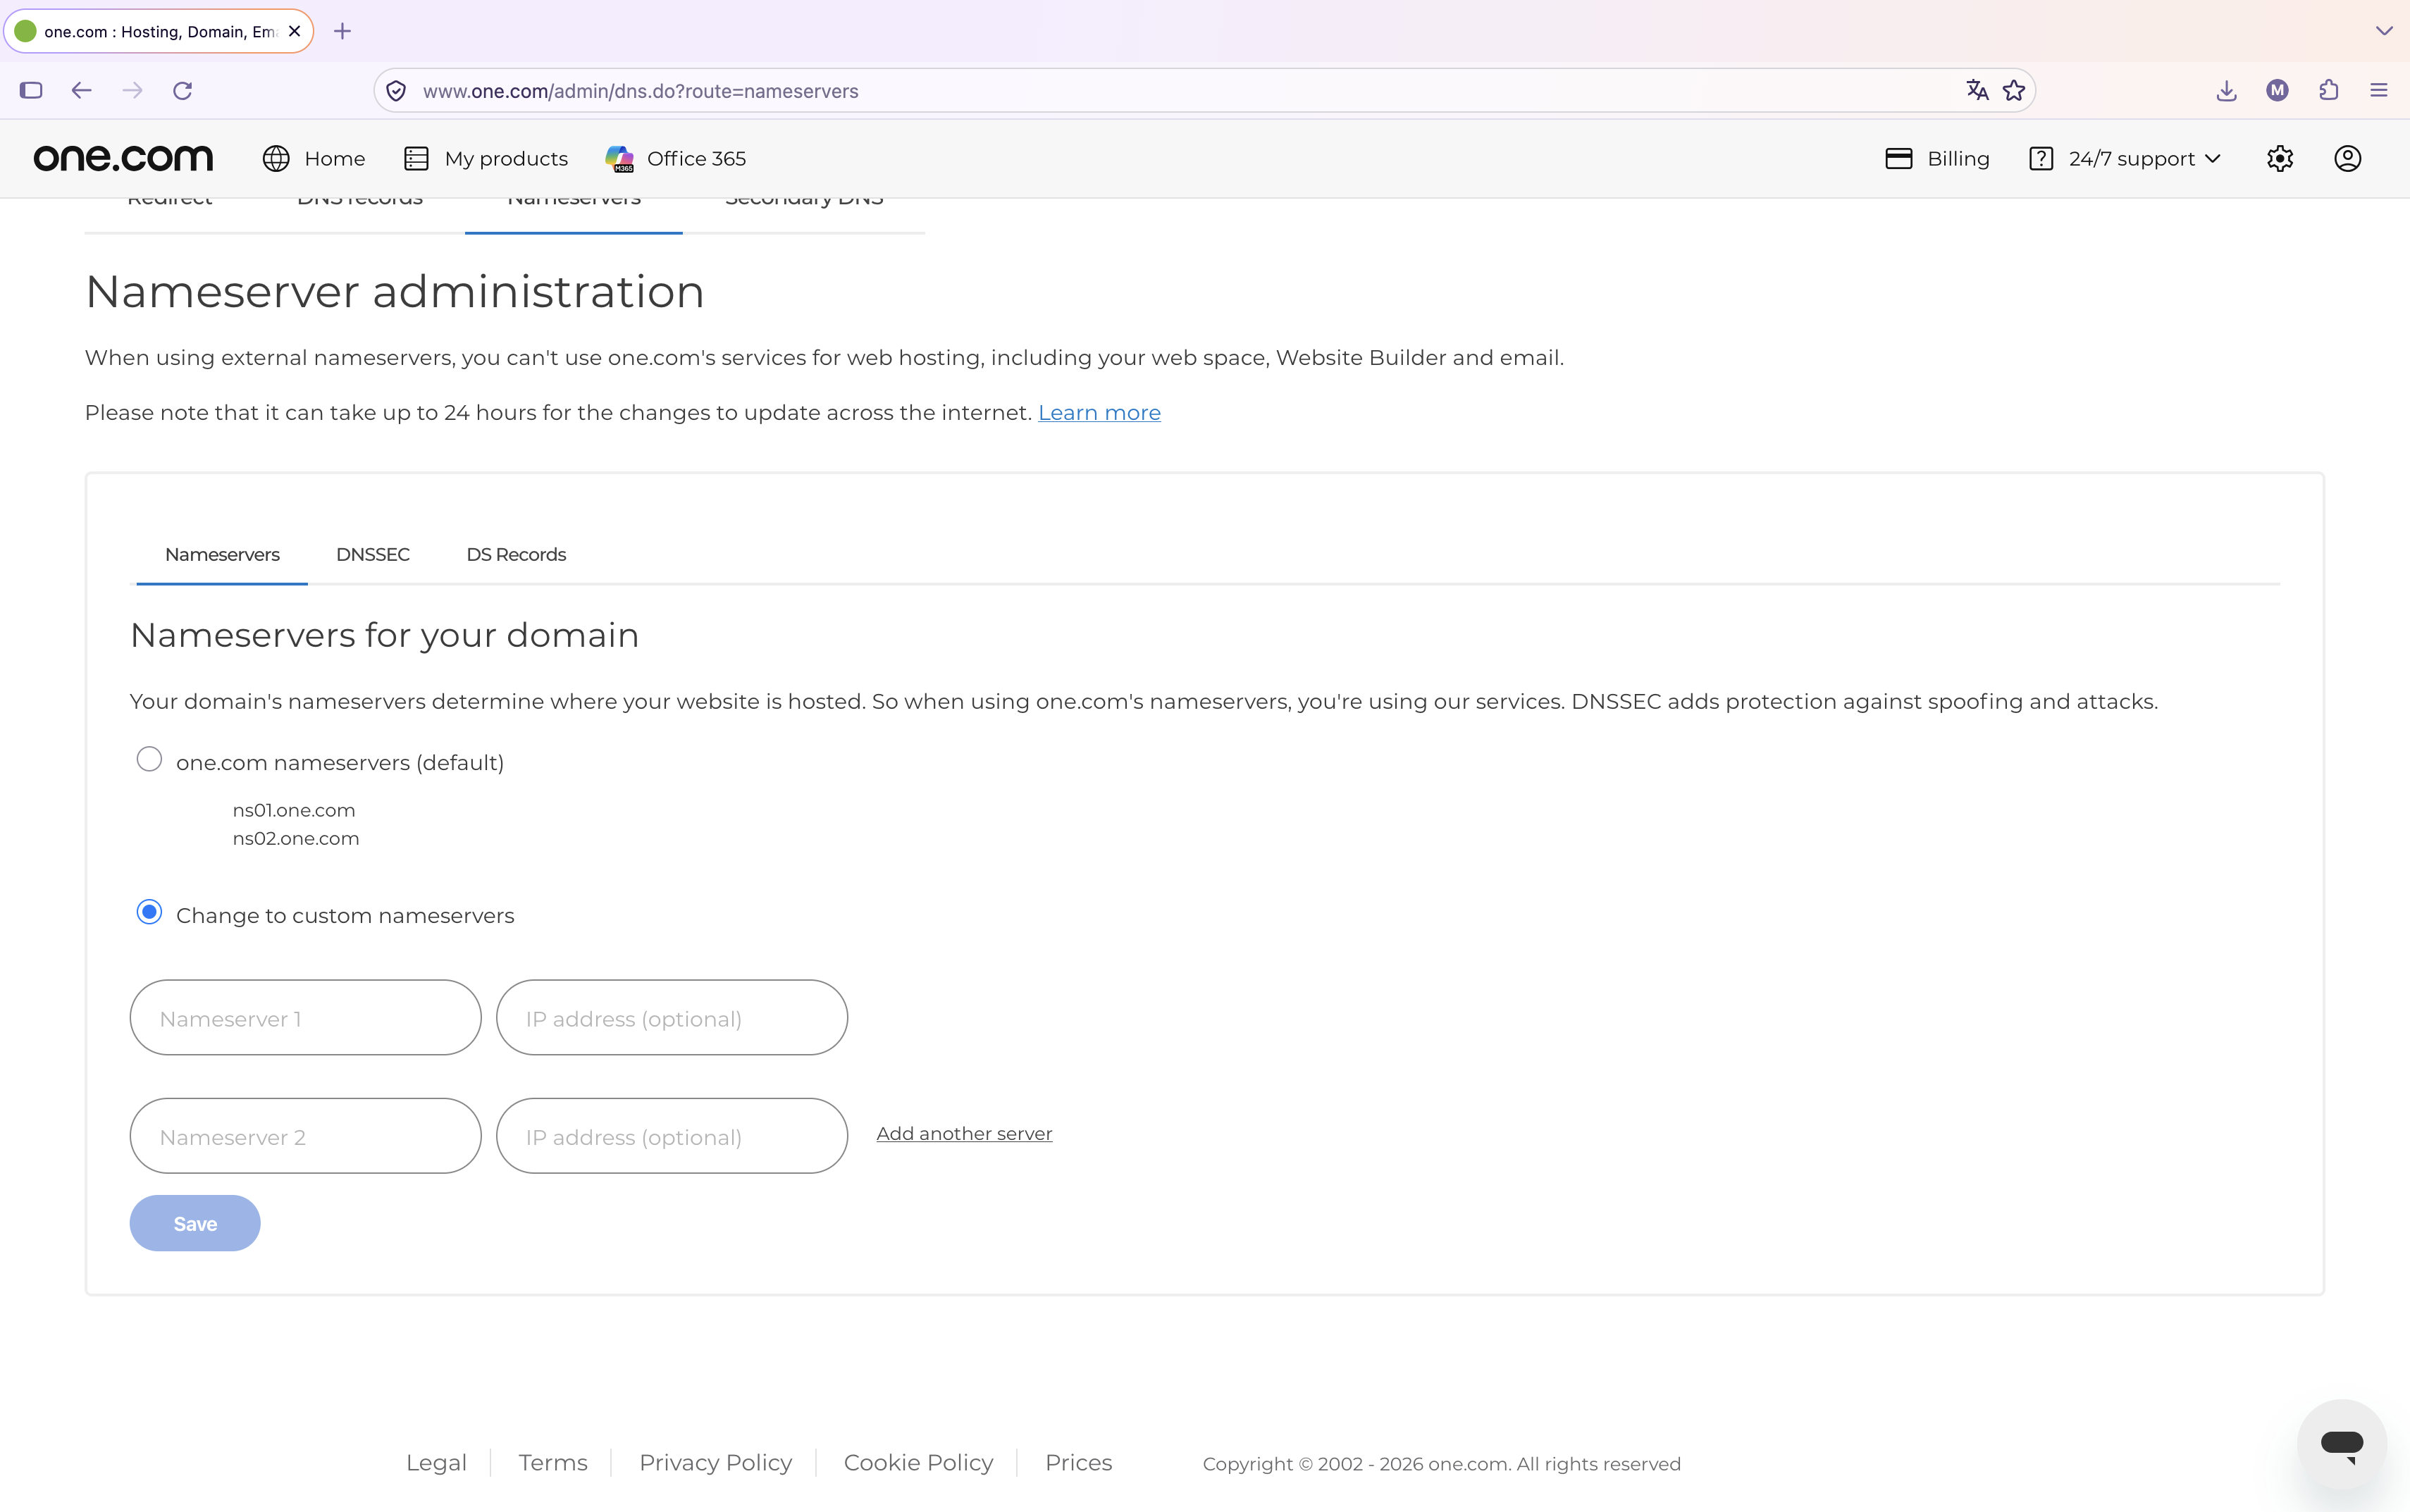Reload the page
This screenshot has width=2410, height=1512.
click(182, 90)
